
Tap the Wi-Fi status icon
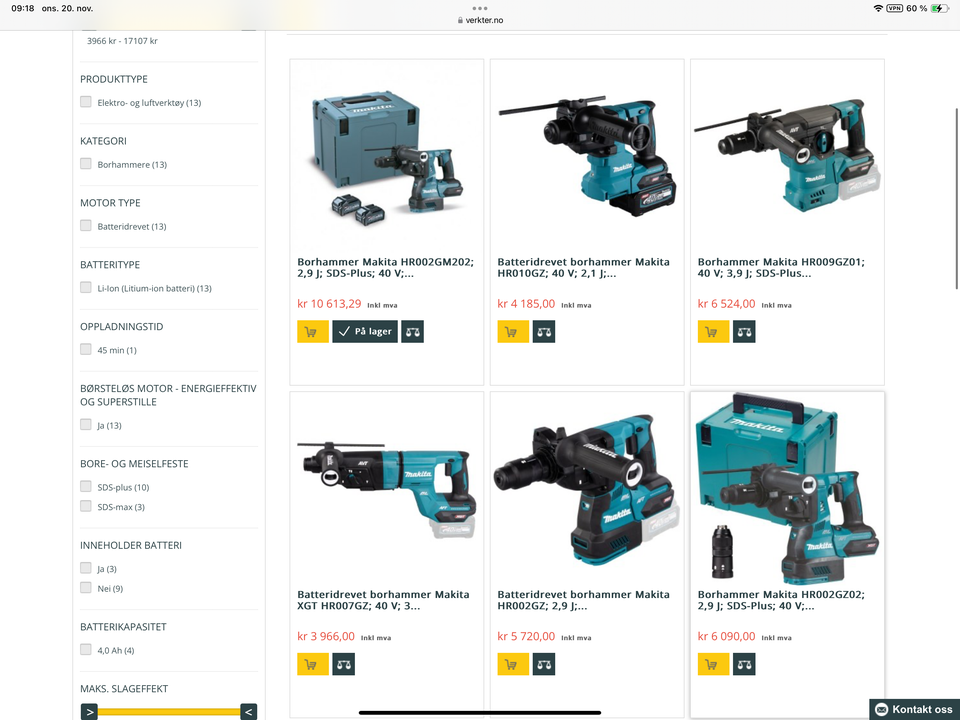click(x=879, y=8)
